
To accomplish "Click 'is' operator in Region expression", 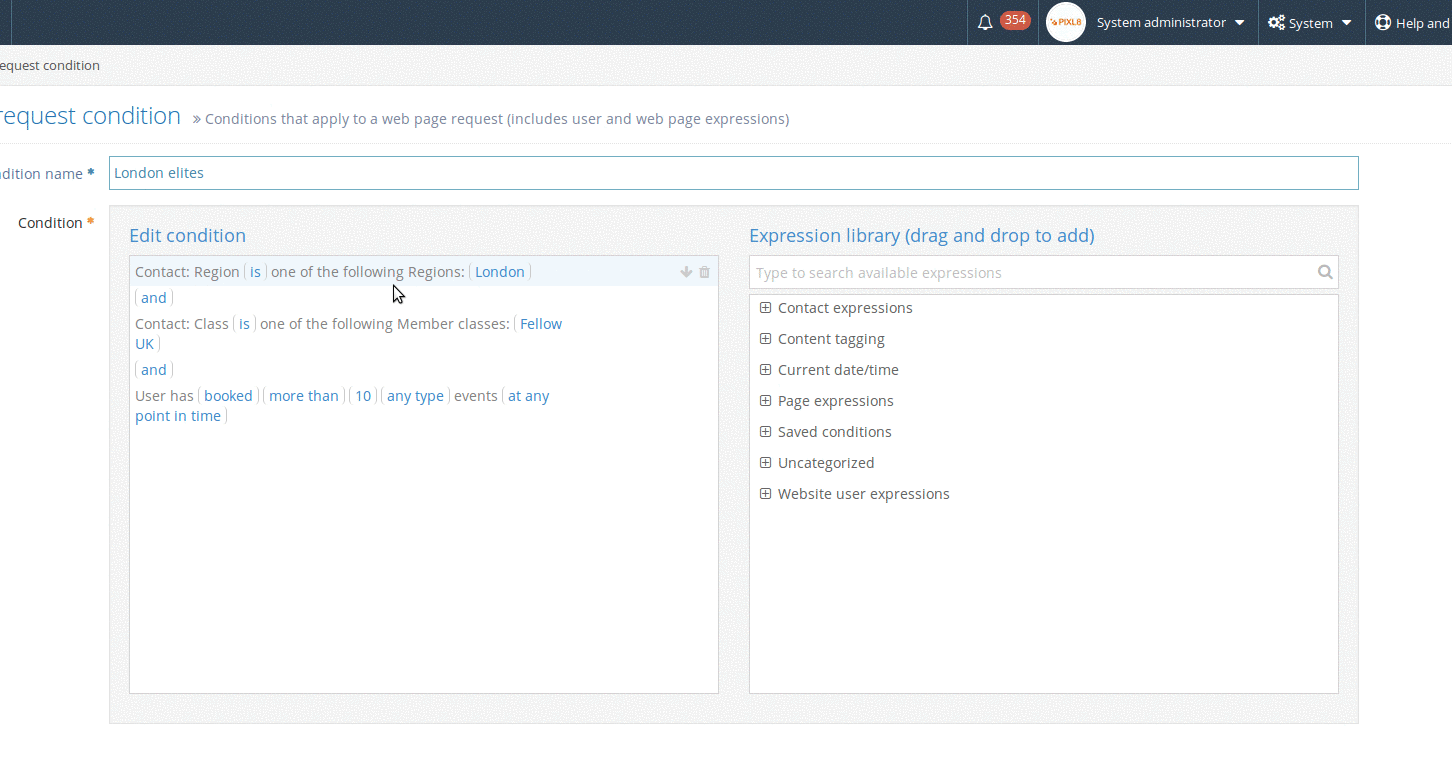I will pyautogui.click(x=255, y=272).
